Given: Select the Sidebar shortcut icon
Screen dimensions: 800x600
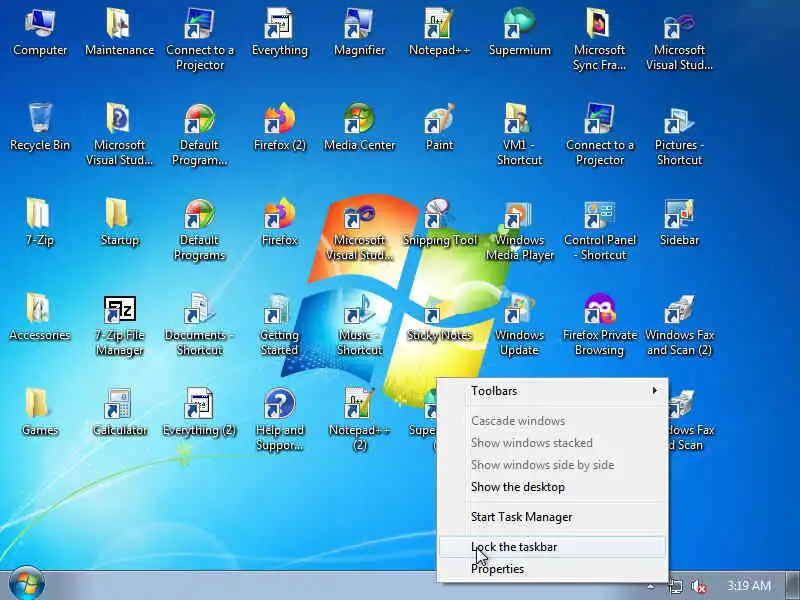Looking at the screenshot, I should click(680, 222).
